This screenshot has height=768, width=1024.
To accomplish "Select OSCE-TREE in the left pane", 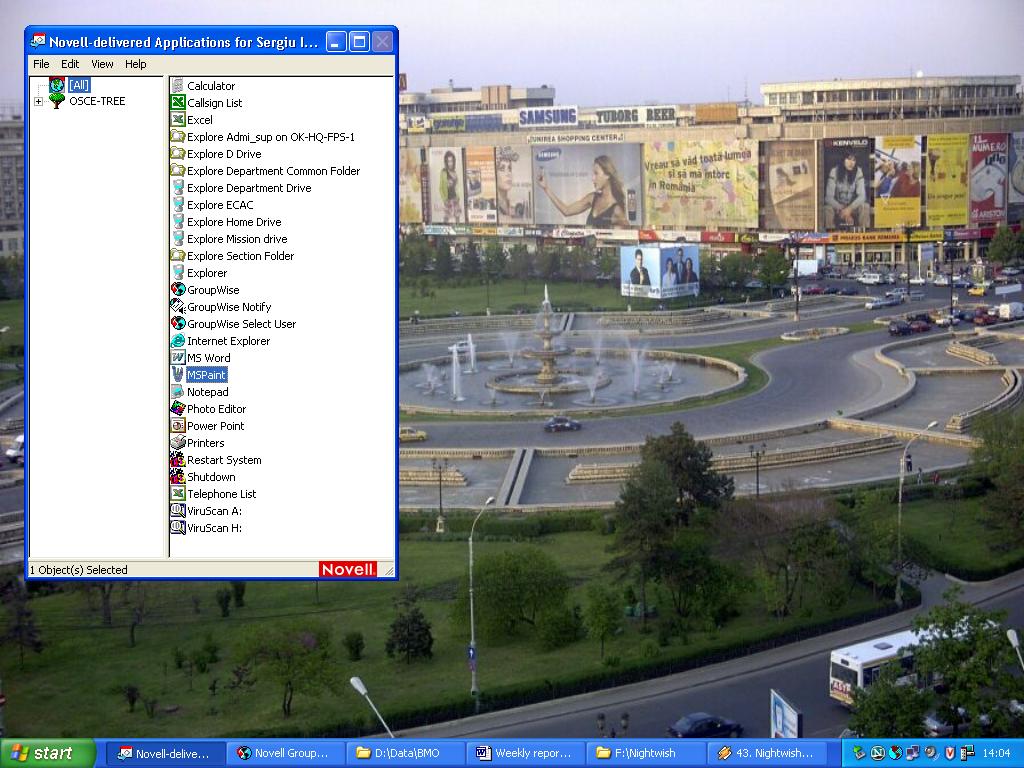I will 96,101.
